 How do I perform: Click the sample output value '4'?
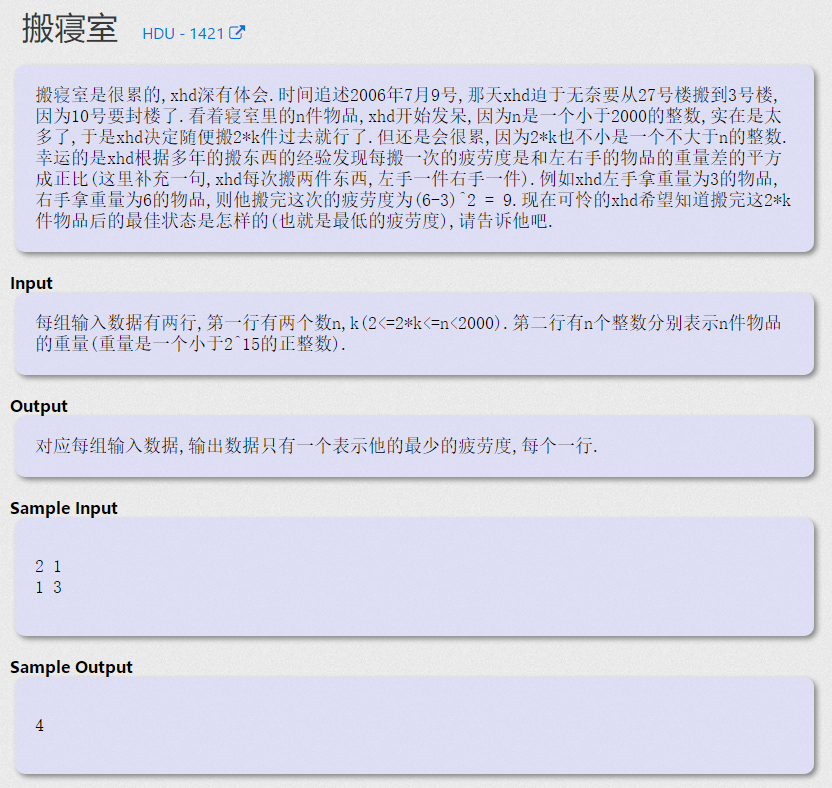39,725
